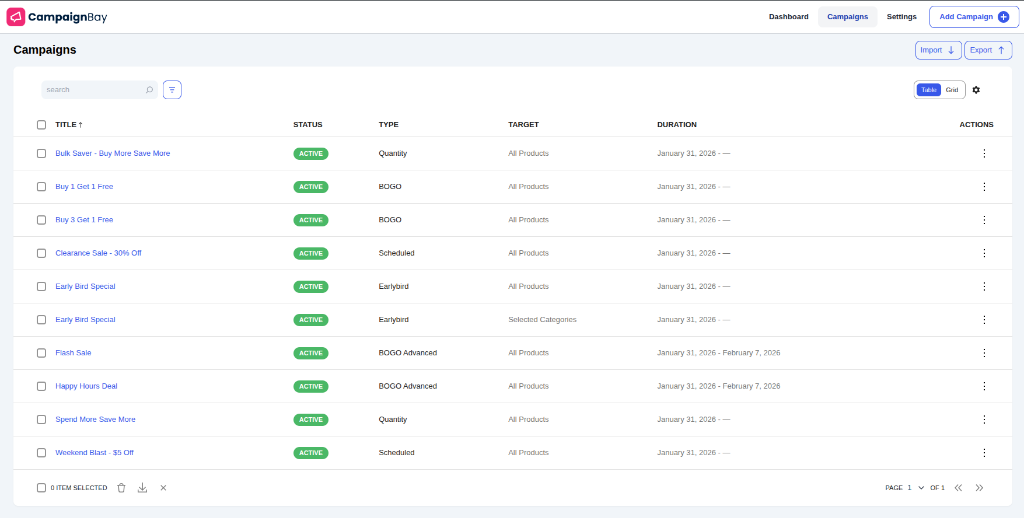
Task: Click the download icon in bottom bar
Action: point(142,488)
